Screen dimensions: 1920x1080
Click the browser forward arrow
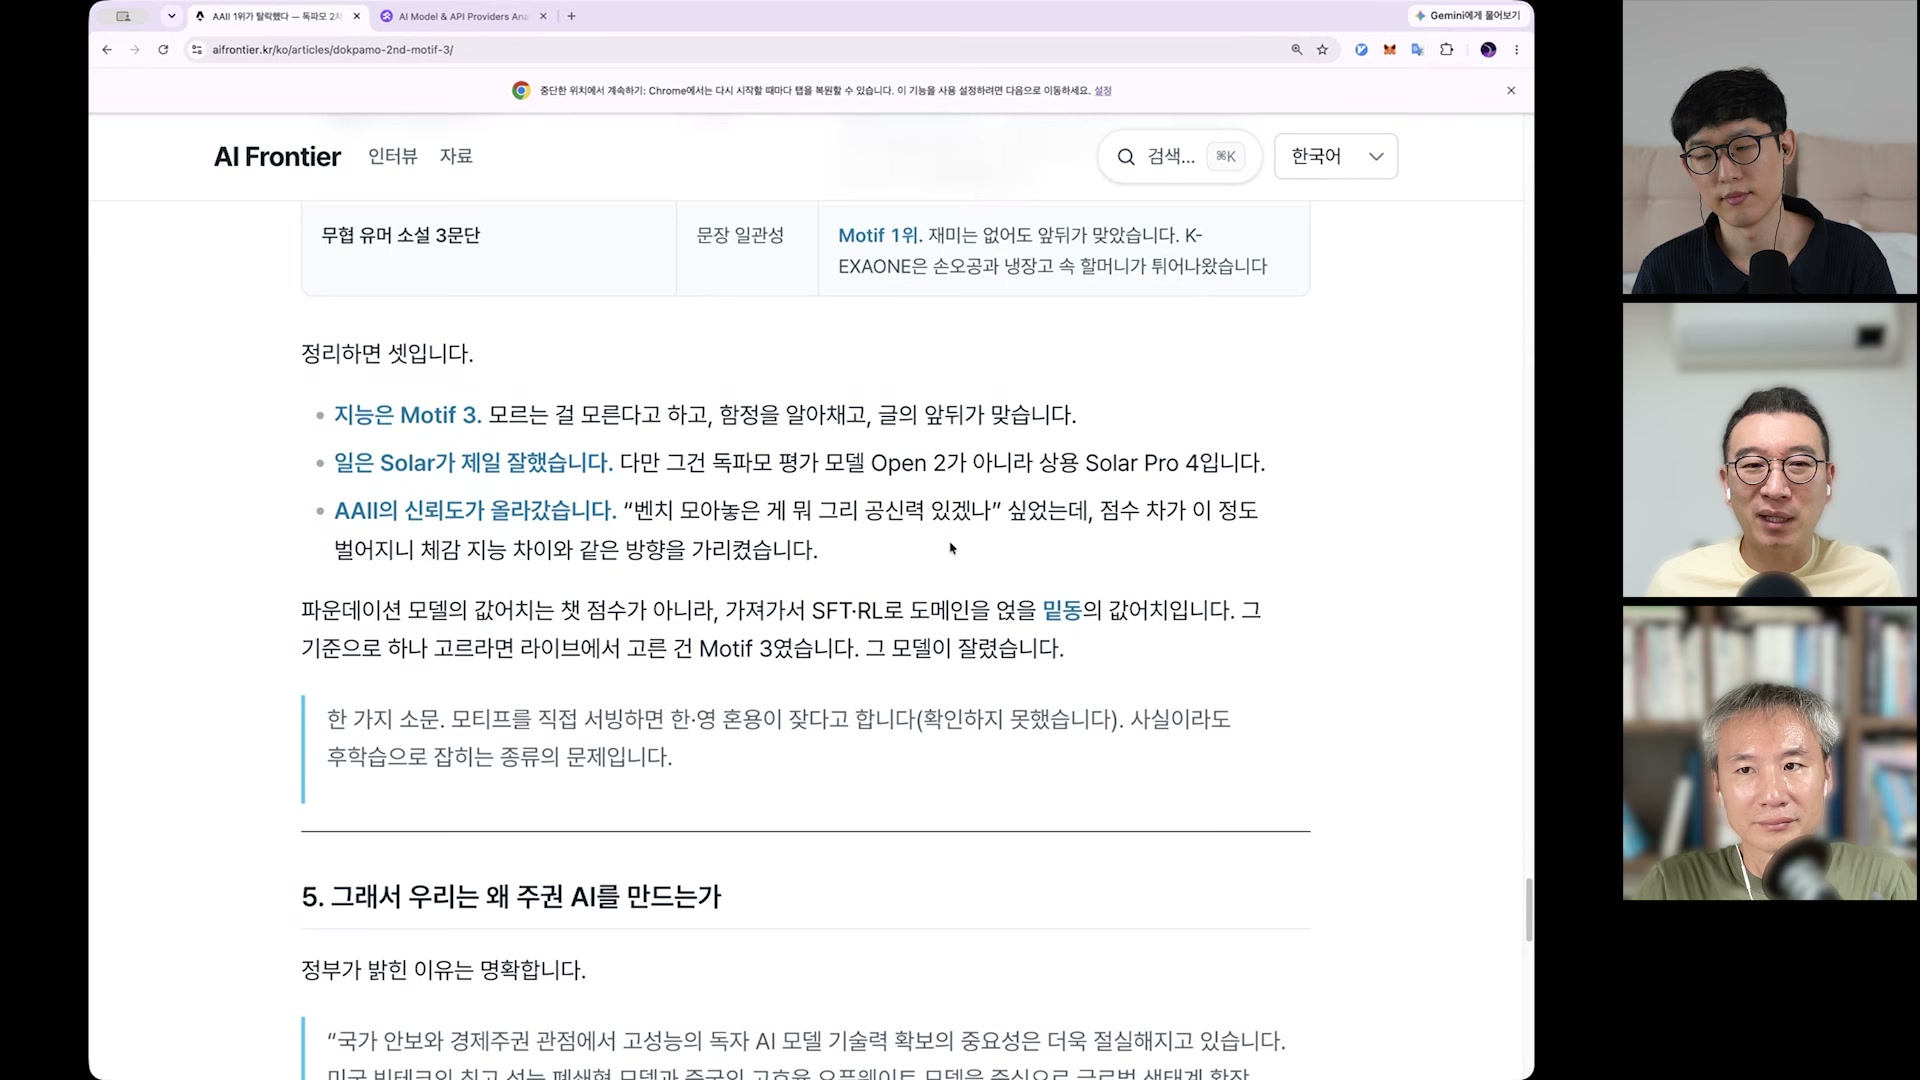(135, 49)
